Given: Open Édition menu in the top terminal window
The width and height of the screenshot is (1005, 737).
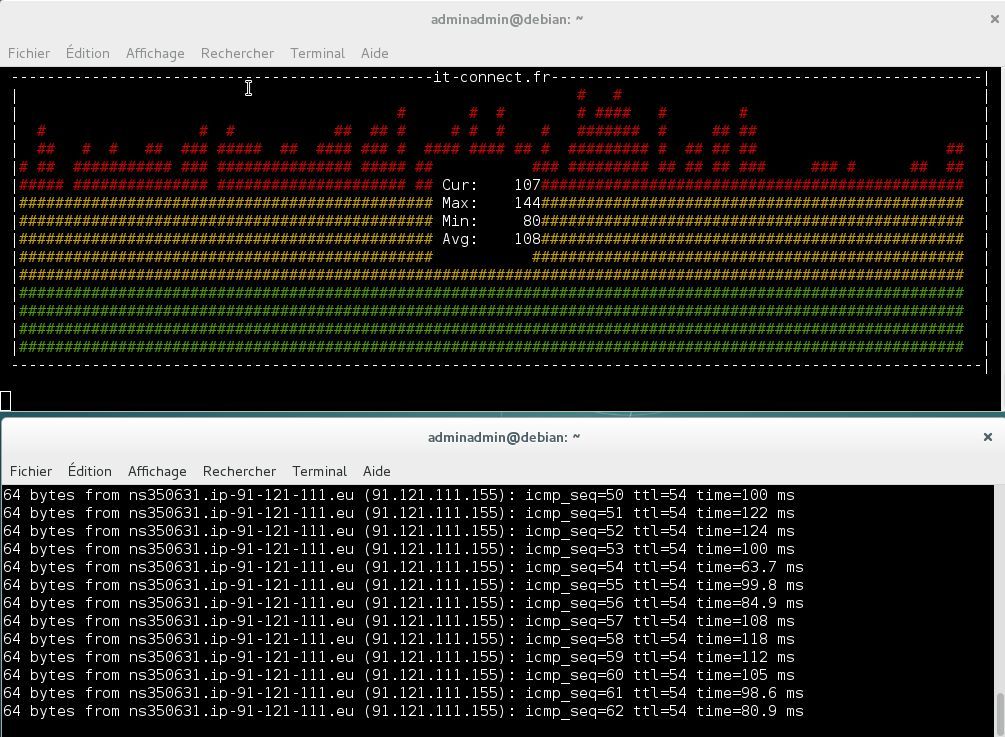Looking at the screenshot, I should [88, 53].
